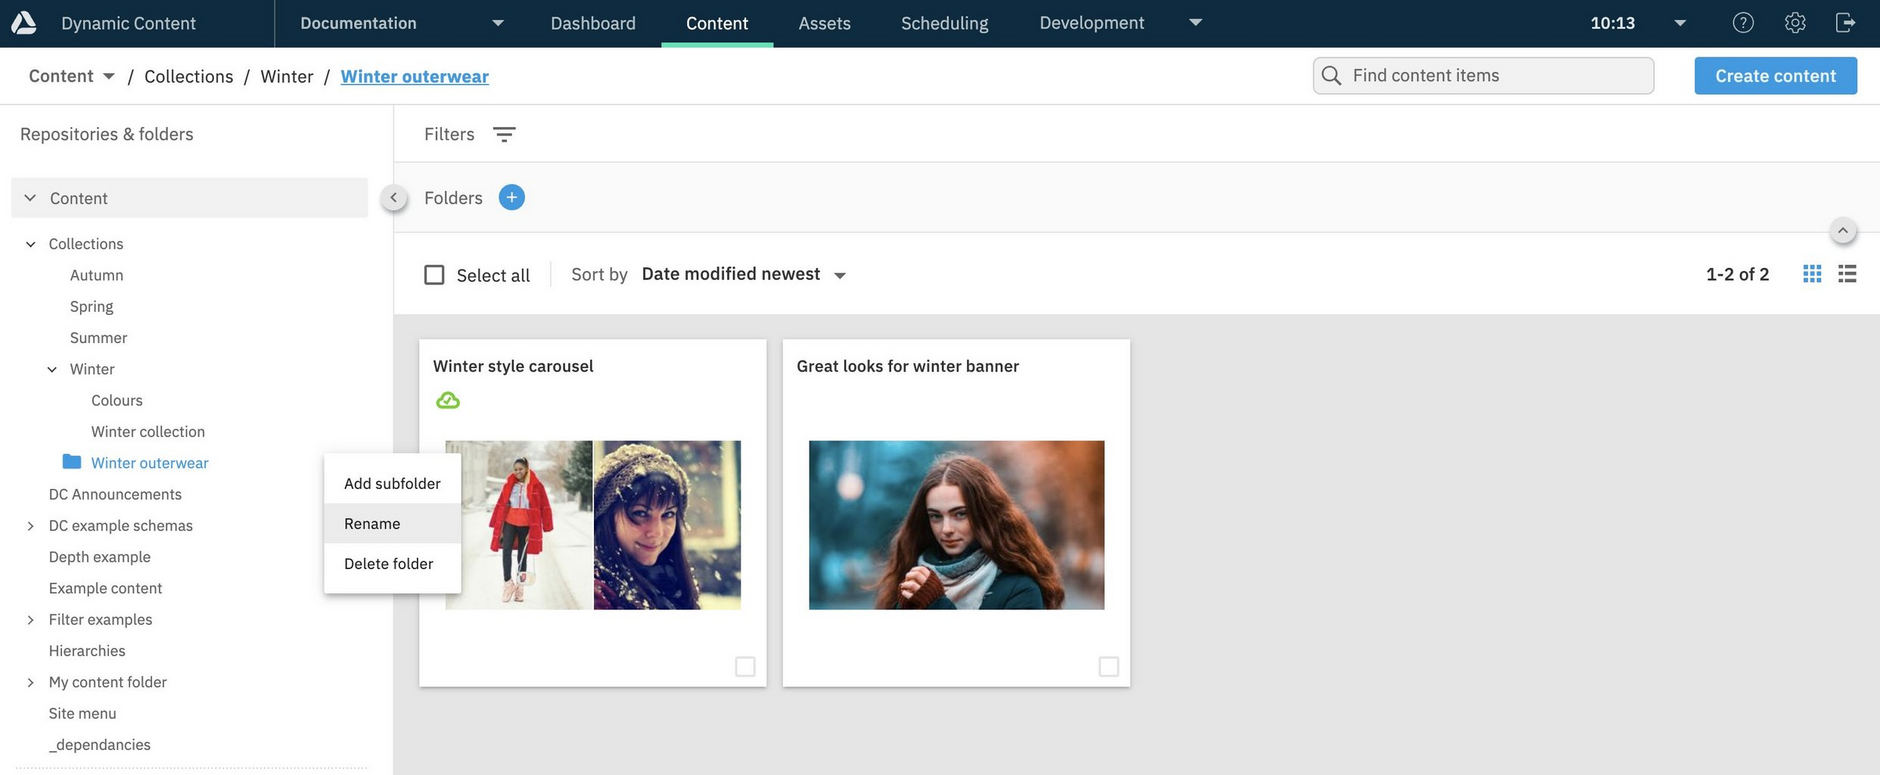Click the Find content items search field
Viewport: 1880px width, 775px height.
coord(1483,76)
